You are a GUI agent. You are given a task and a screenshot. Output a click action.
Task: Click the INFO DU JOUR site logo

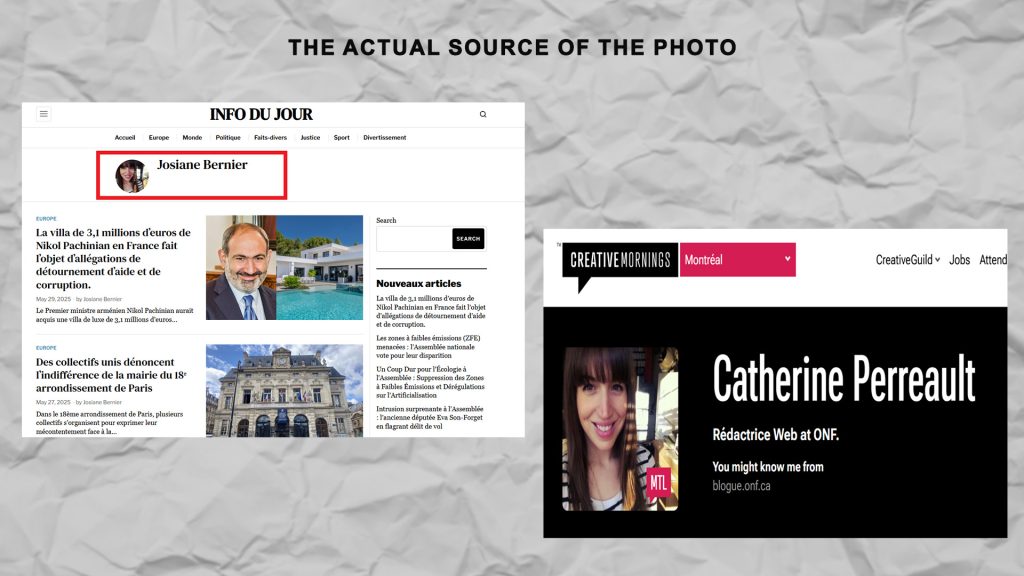tap(261, 114)
